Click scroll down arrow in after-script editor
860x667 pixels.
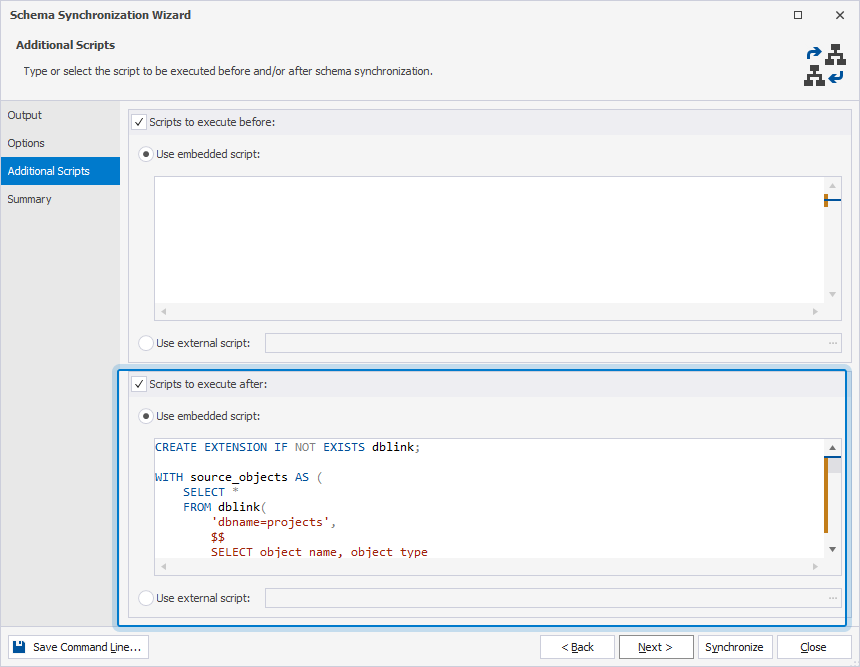(833, 549)
